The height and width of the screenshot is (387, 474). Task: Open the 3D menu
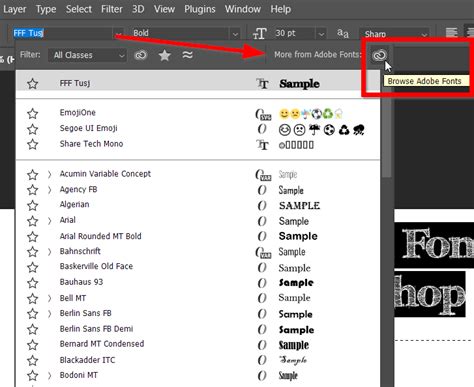click(138, 9)
